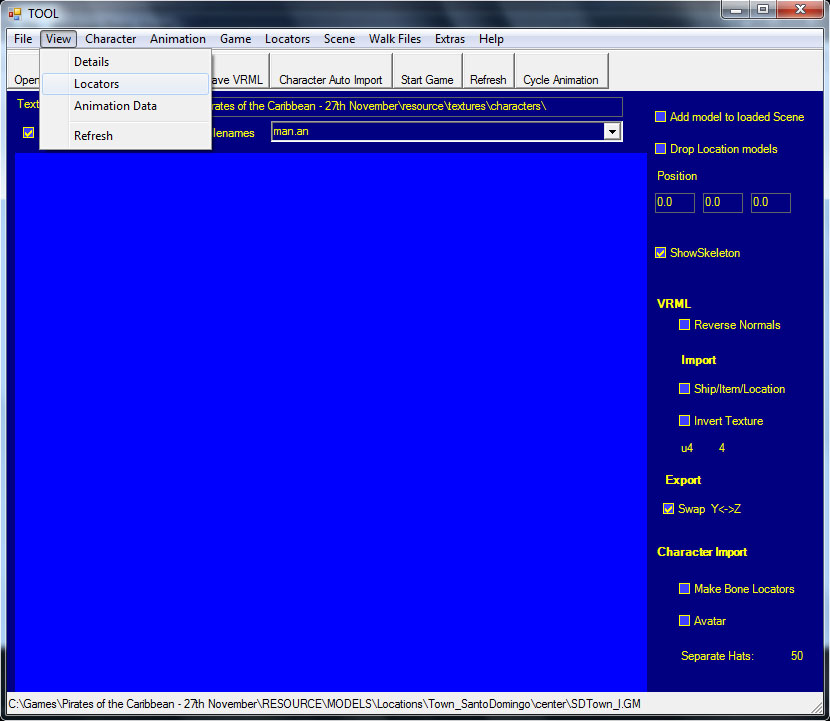Click the Position label

point(677,176)
